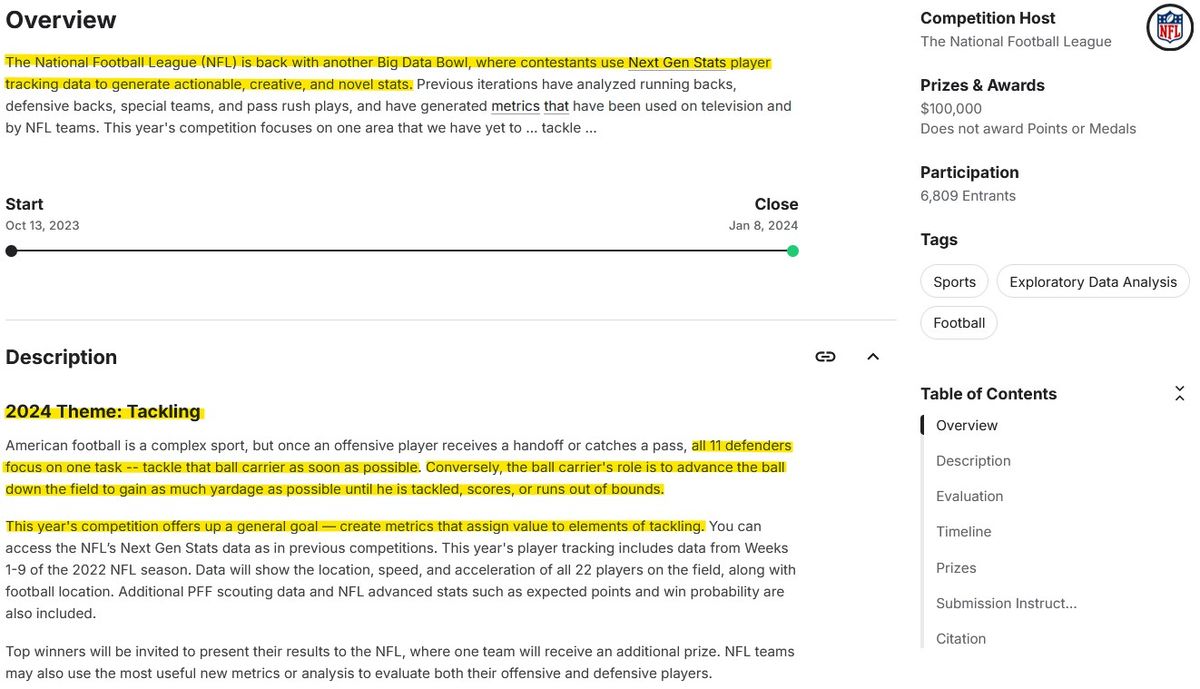Follow the Next Gen Stats link

(x=677, y=62)
